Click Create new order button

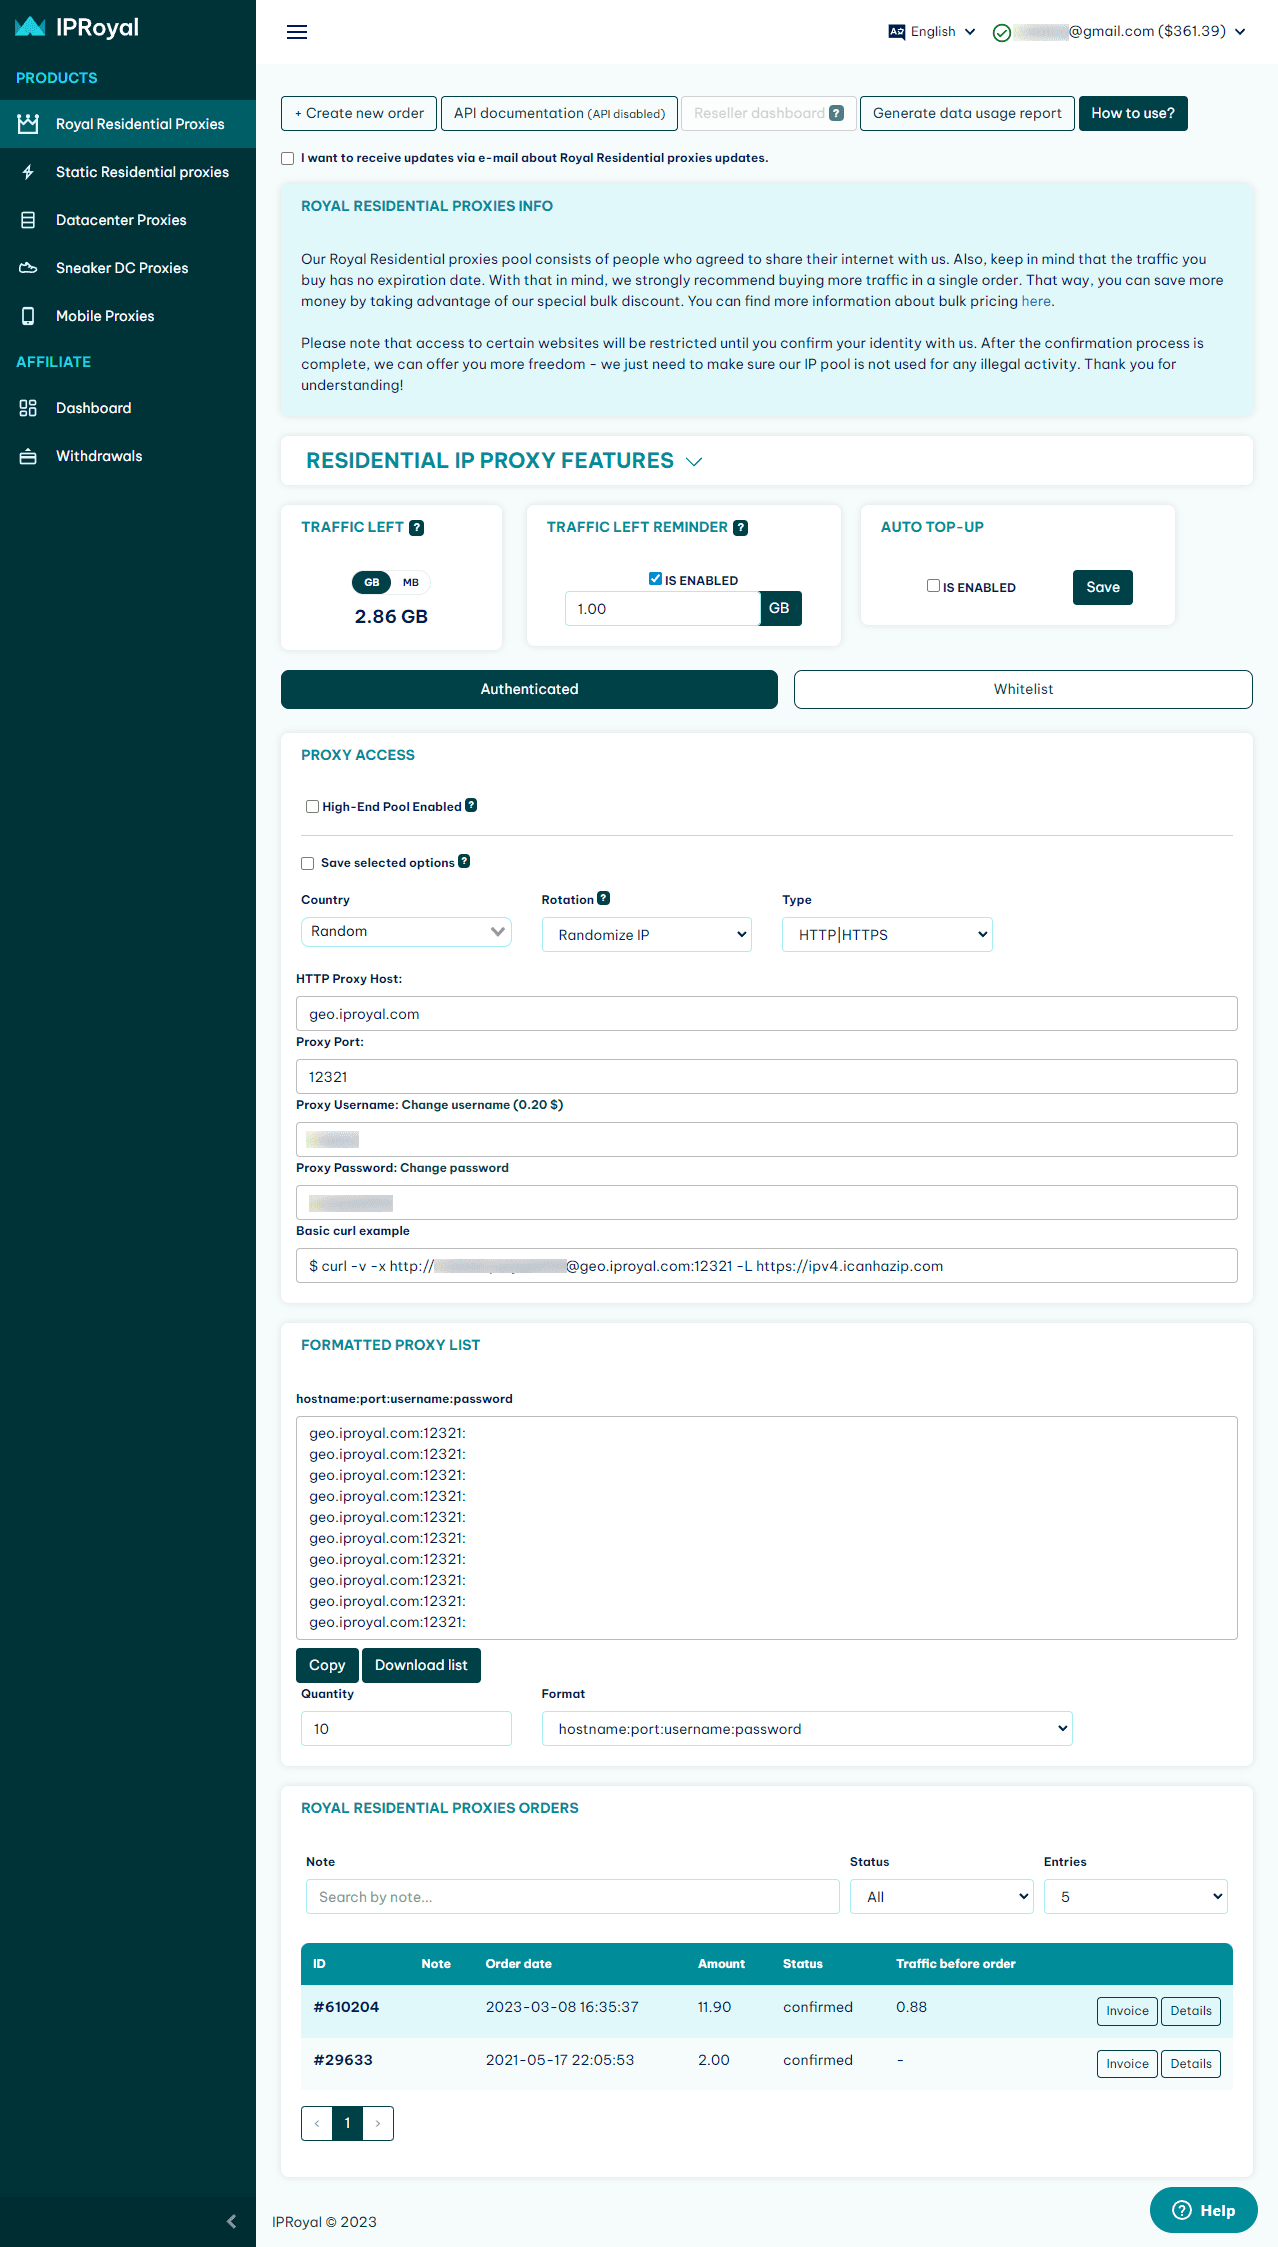pos(359,113)
